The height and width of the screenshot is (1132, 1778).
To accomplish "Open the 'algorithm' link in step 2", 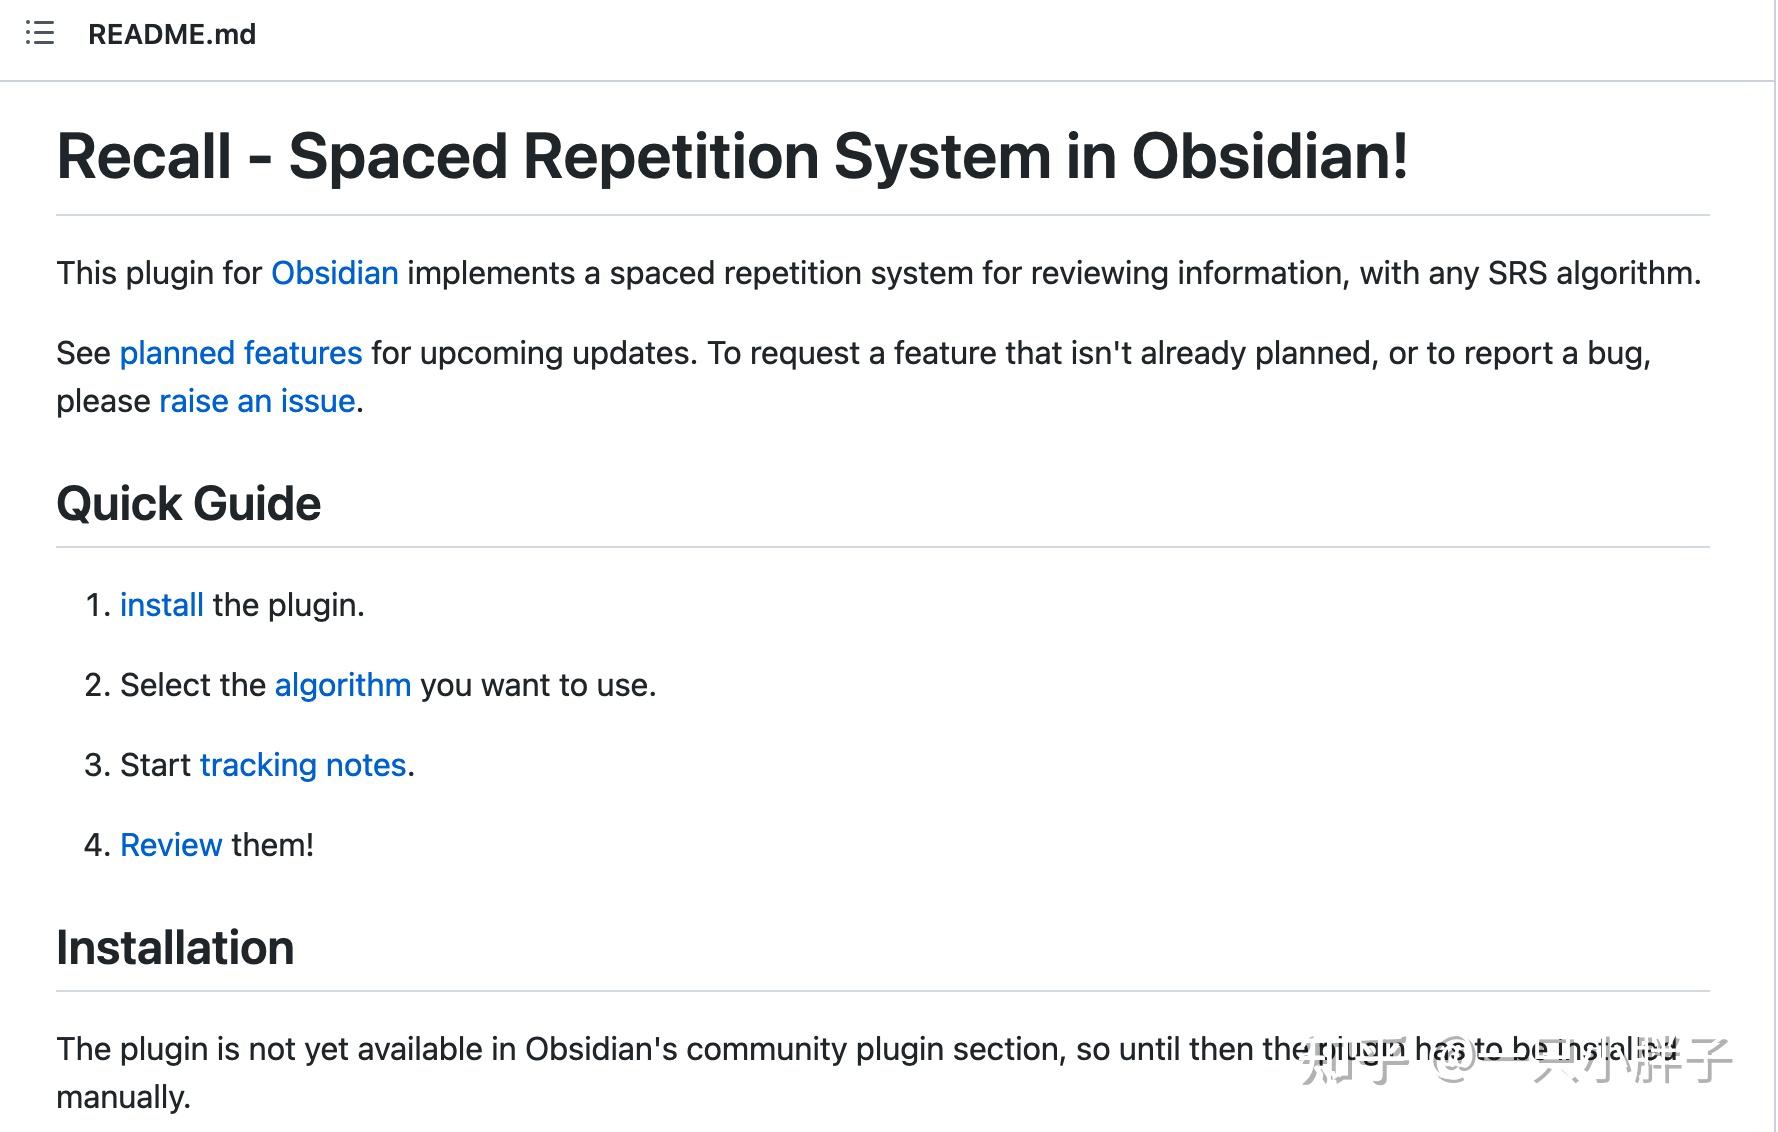I will (342, 685).
